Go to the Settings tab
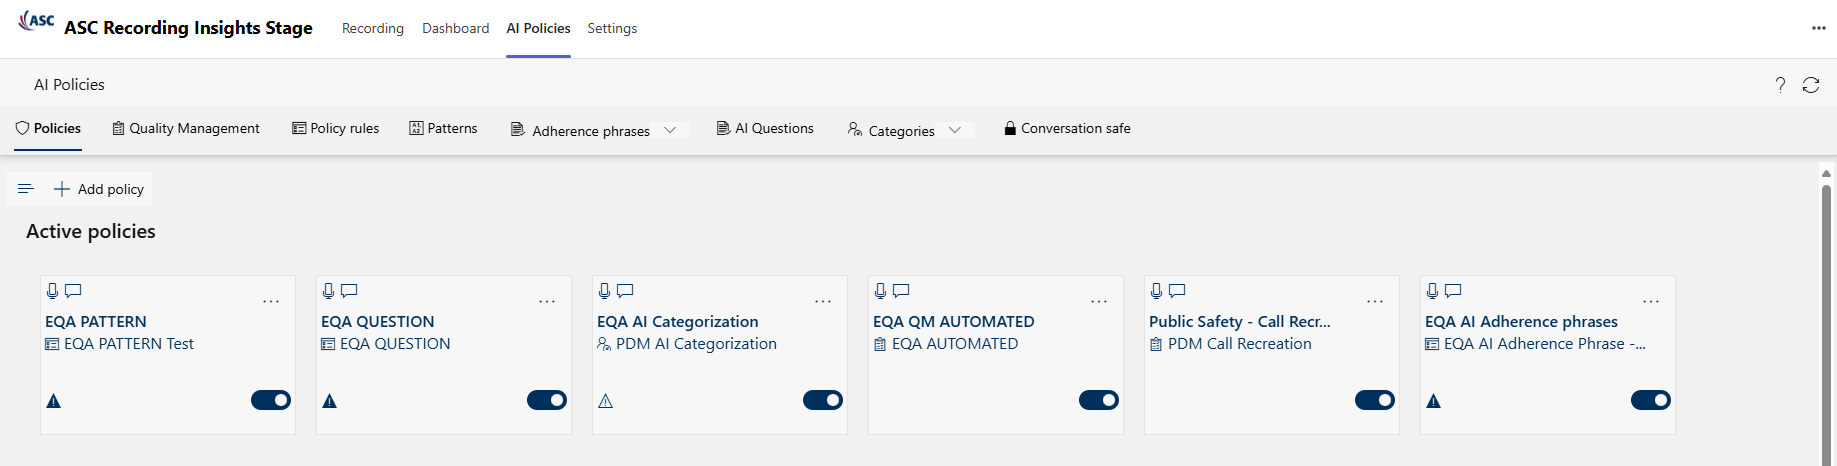Image resolution: width=1837 pixels, height=466 pixels. point(612,28)
